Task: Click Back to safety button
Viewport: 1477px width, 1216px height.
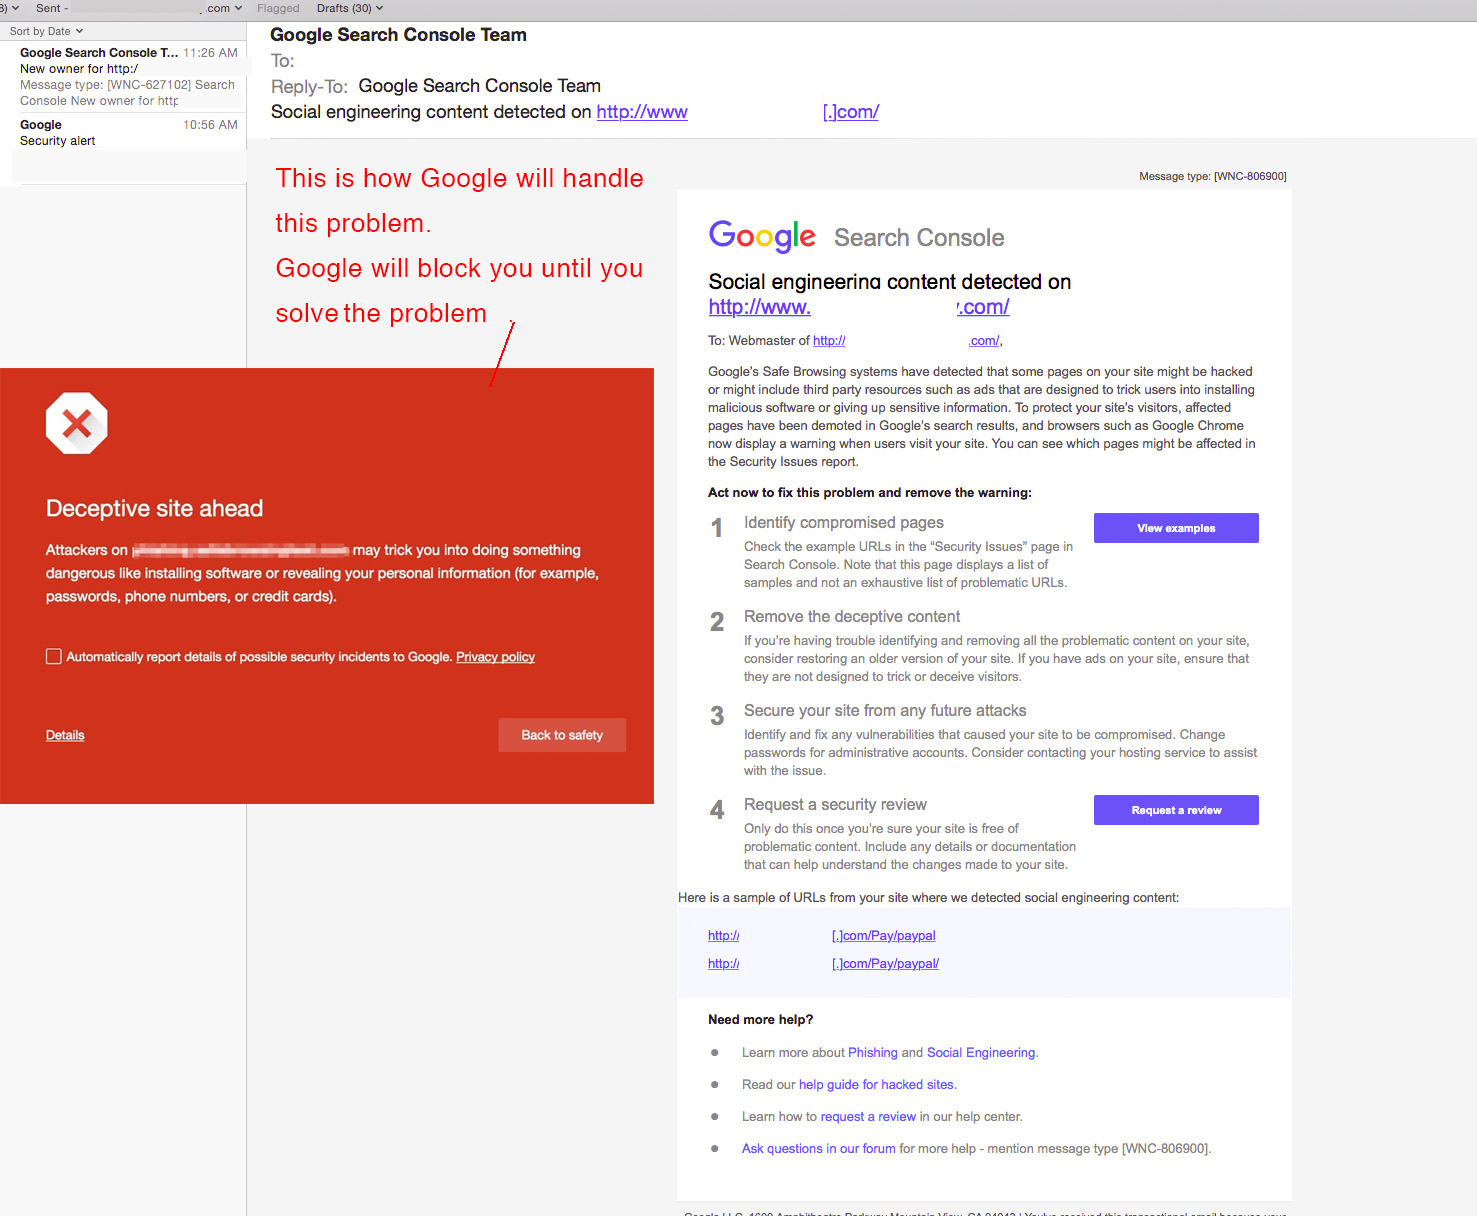Action: click(x=562, y=735)
